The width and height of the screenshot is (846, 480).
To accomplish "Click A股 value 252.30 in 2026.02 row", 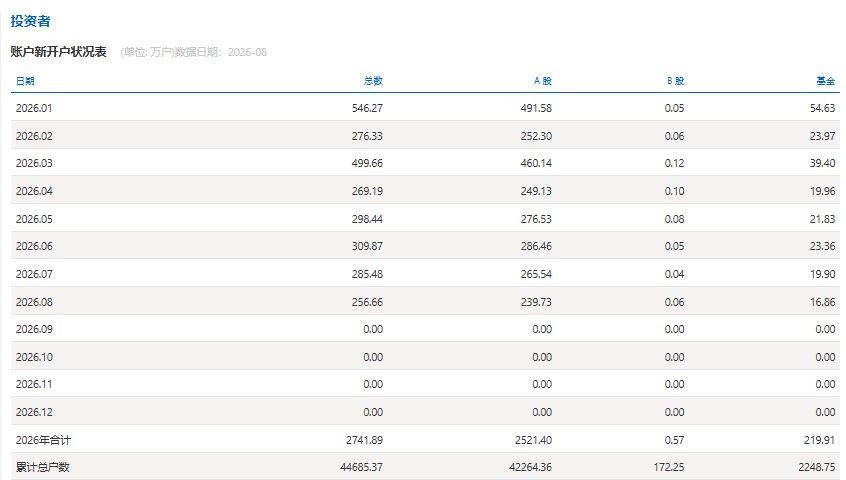I will click(536, 136).
